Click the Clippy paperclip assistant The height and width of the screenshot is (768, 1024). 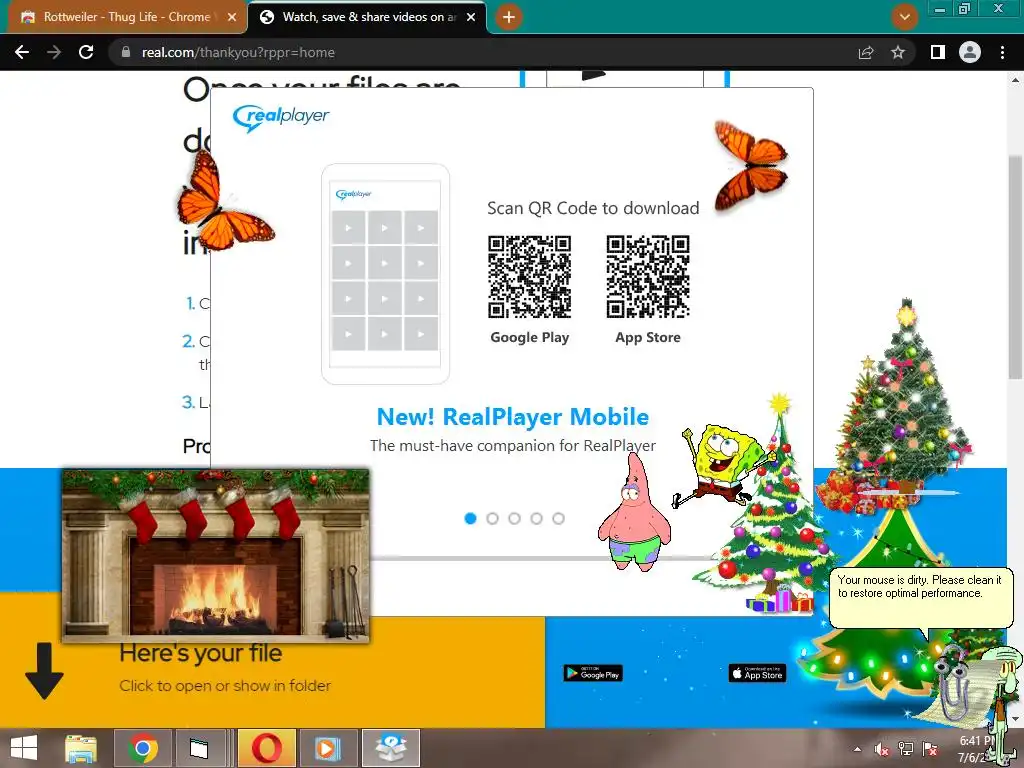pos(952,683)
